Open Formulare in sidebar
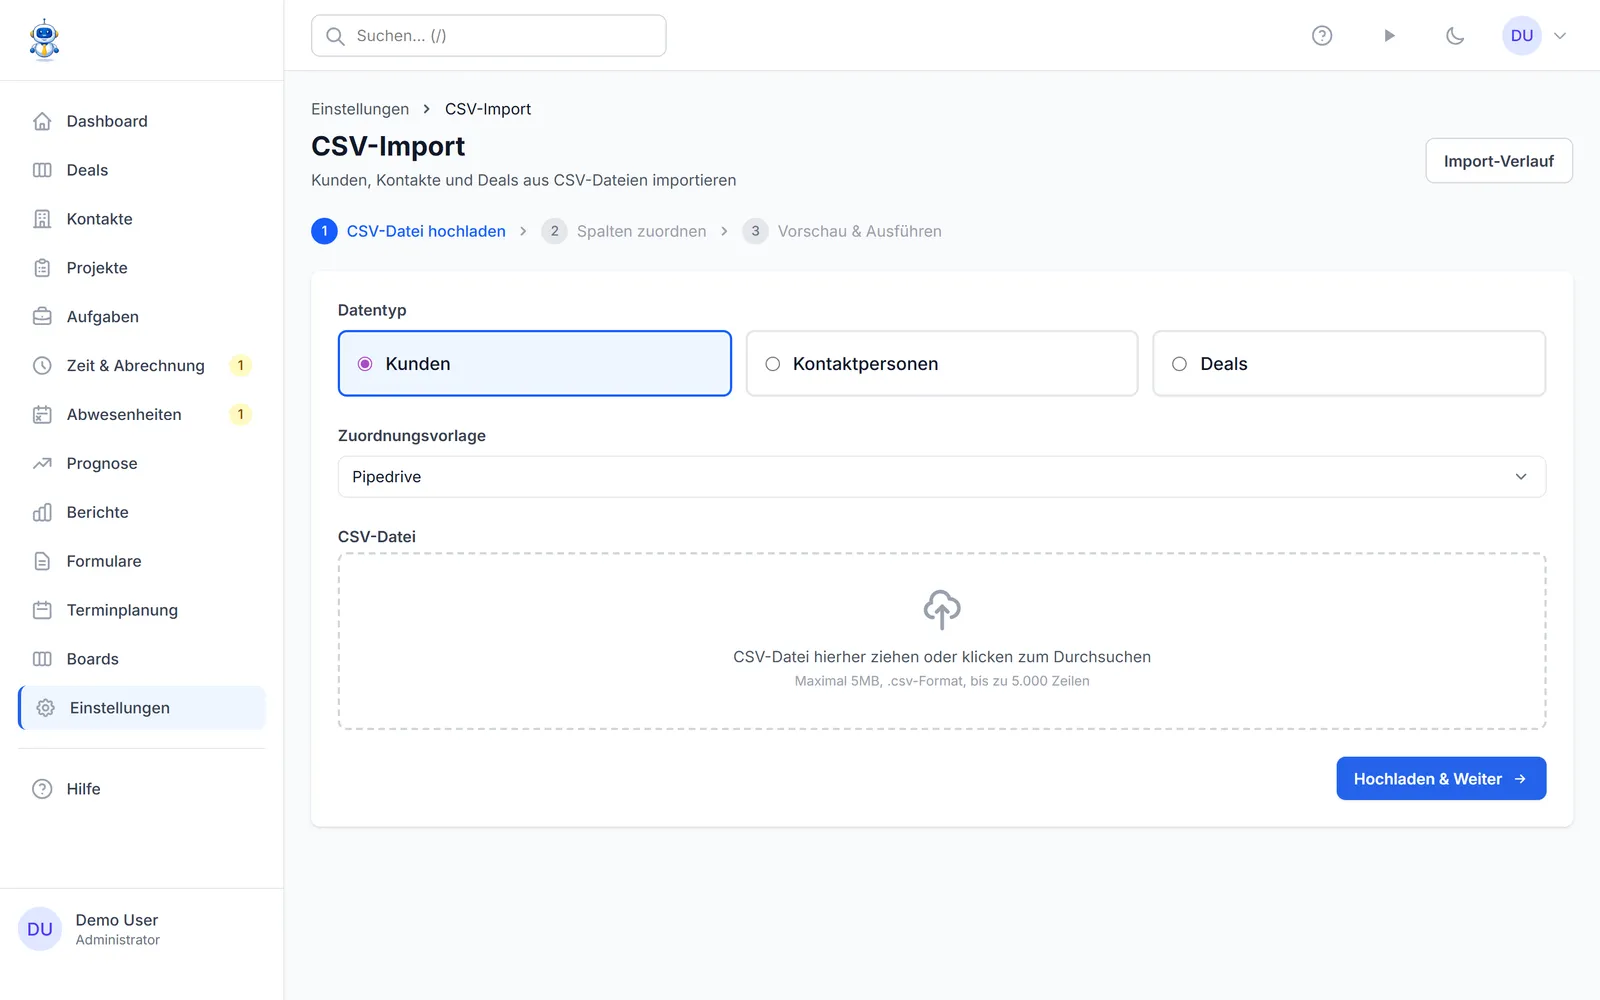1600x1000 pixels. pos(142,562)
